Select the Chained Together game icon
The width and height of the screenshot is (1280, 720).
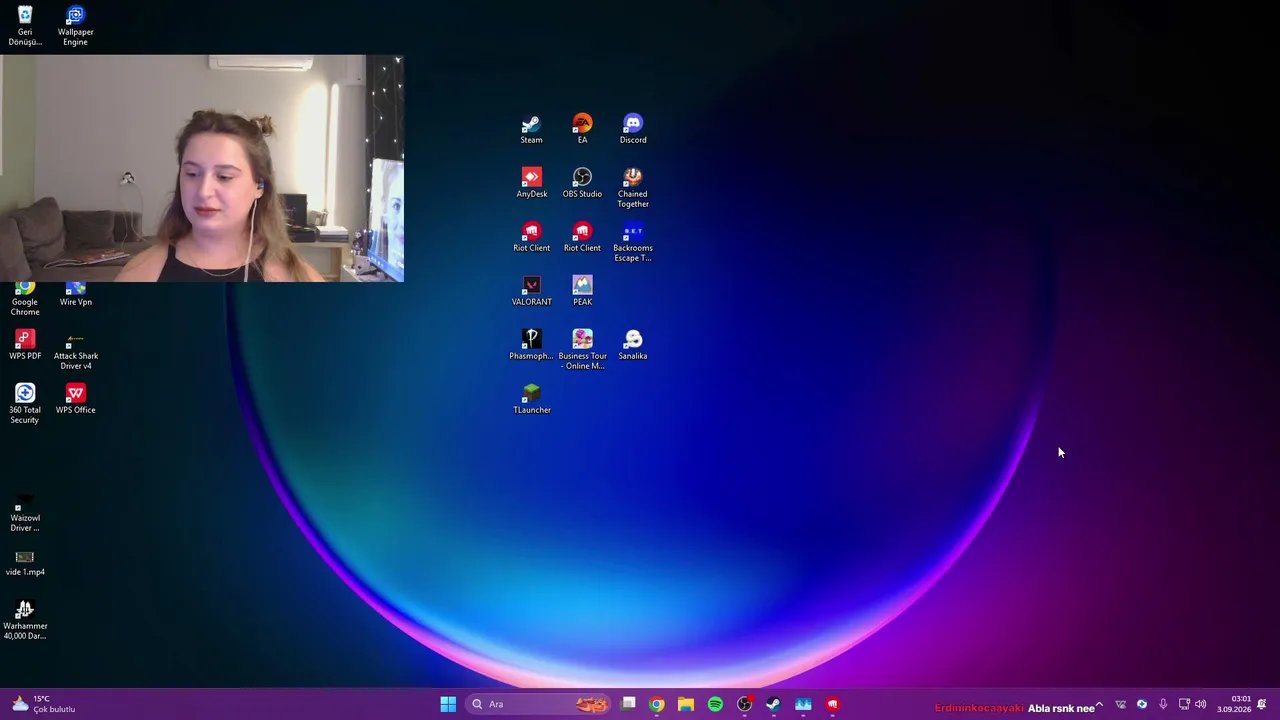[x=633, y=188]
